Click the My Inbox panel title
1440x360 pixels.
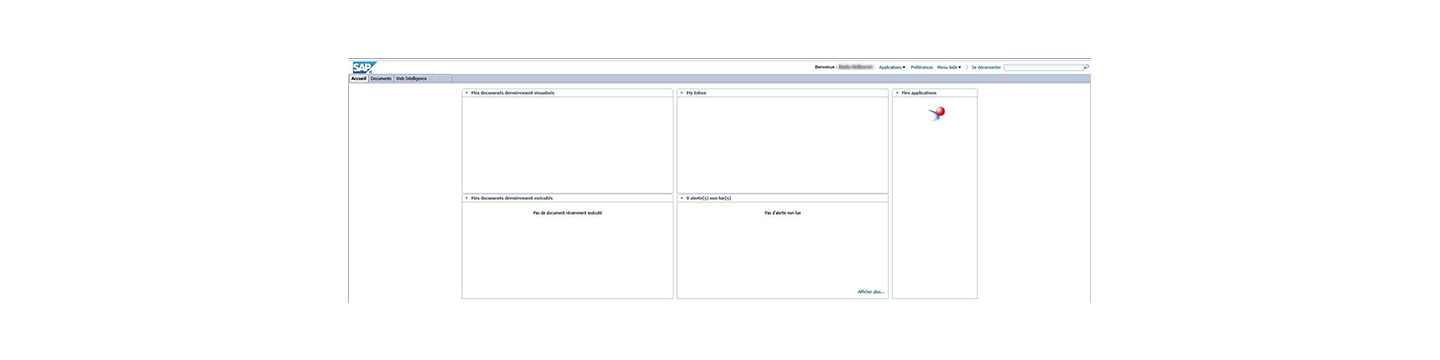pos(696,93)
